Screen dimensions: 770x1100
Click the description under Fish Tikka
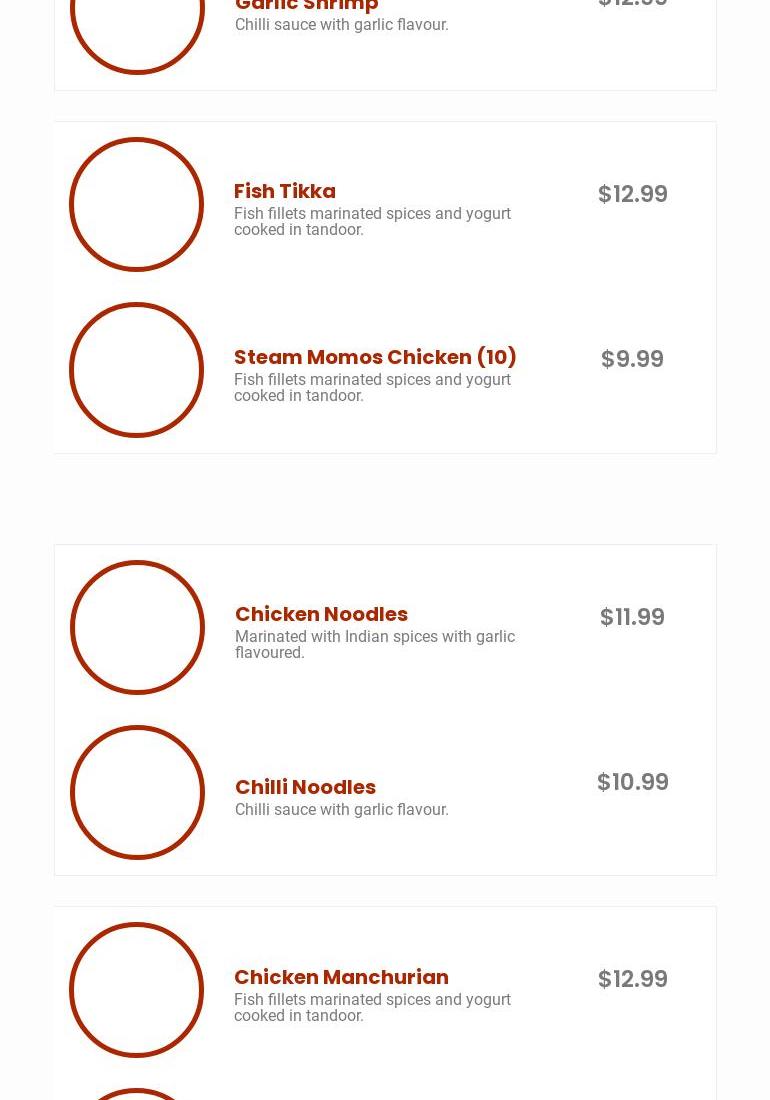[372, 221]
